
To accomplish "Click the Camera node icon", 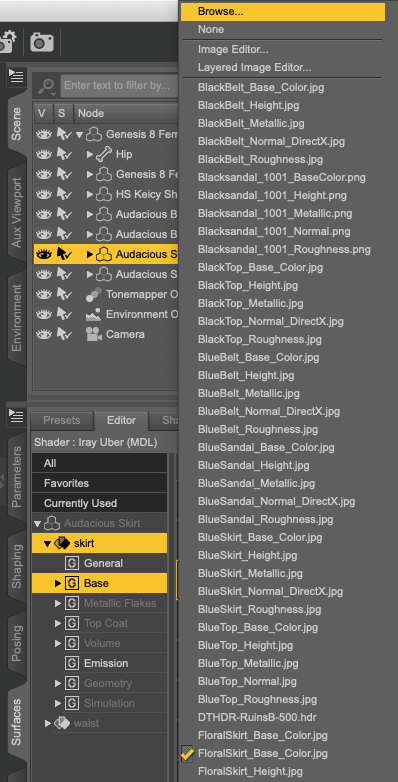I will coord(93,334).
